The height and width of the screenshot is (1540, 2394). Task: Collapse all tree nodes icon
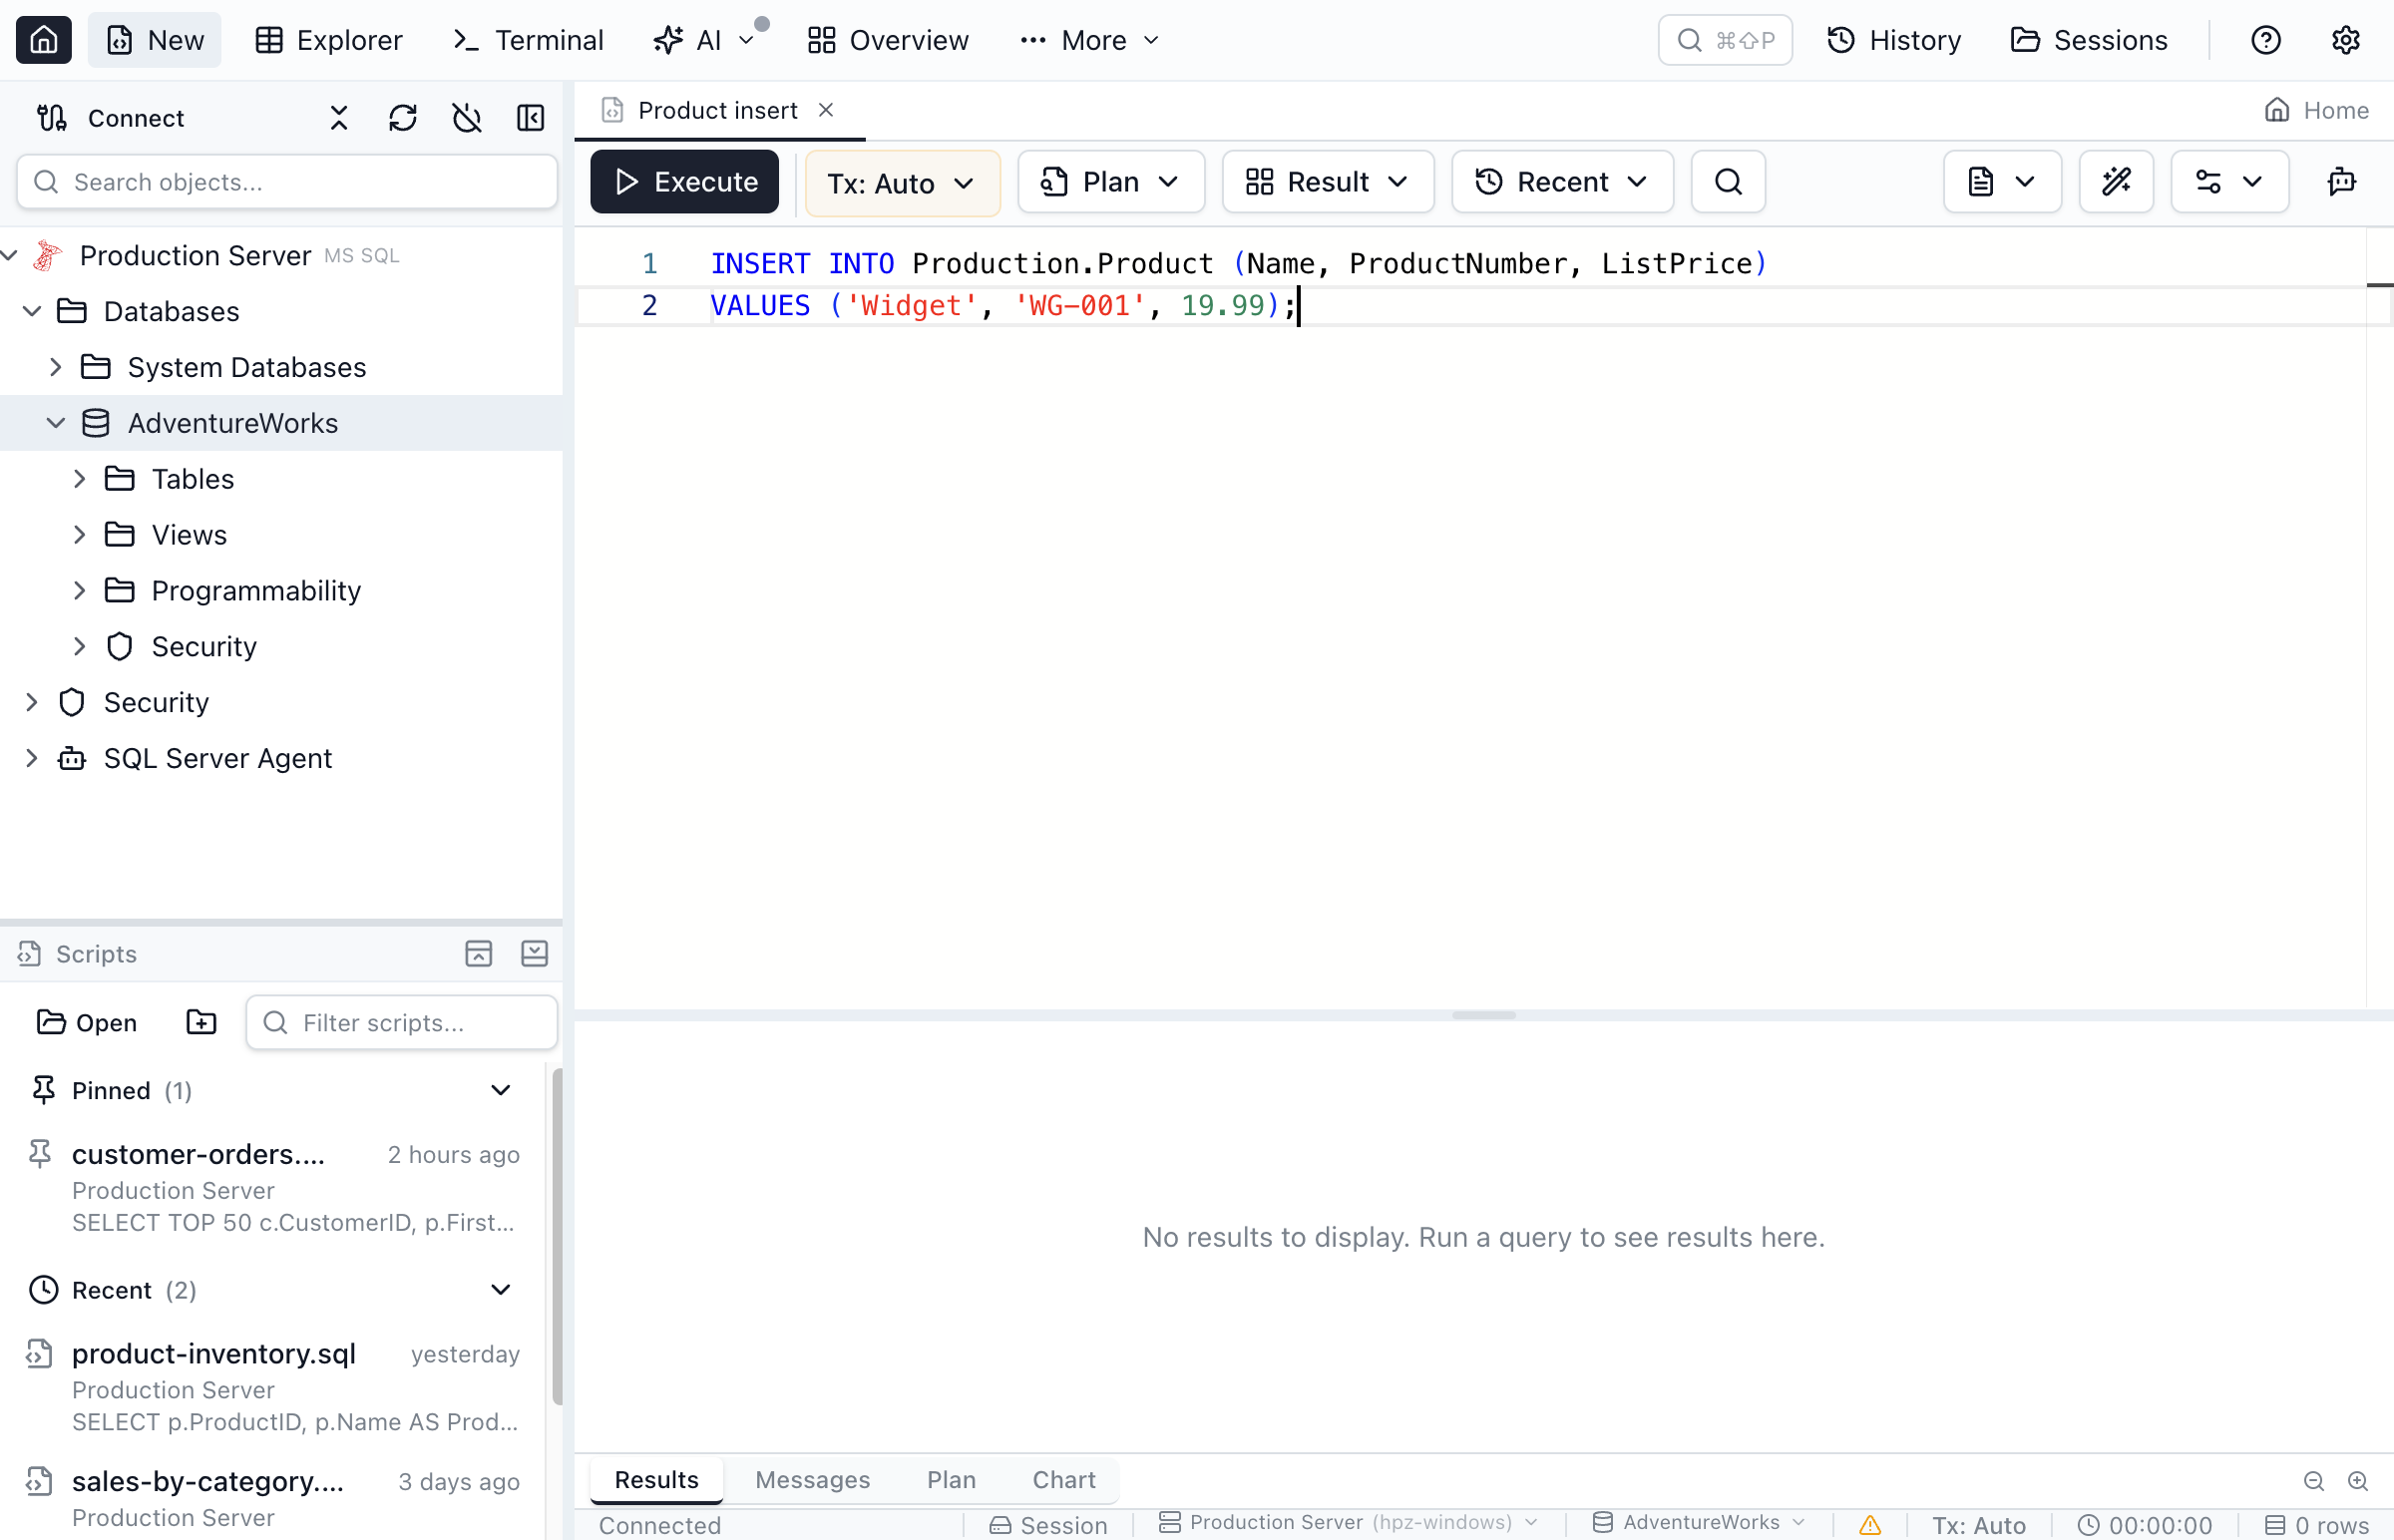[x=339, y=118]
